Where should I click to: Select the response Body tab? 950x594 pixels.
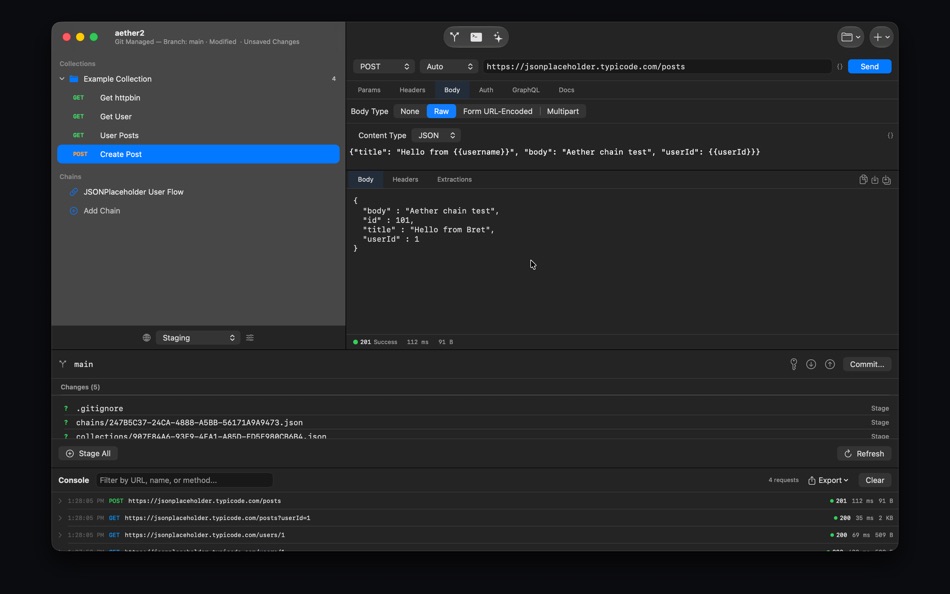pyautogui.click(x=365, y=179)
